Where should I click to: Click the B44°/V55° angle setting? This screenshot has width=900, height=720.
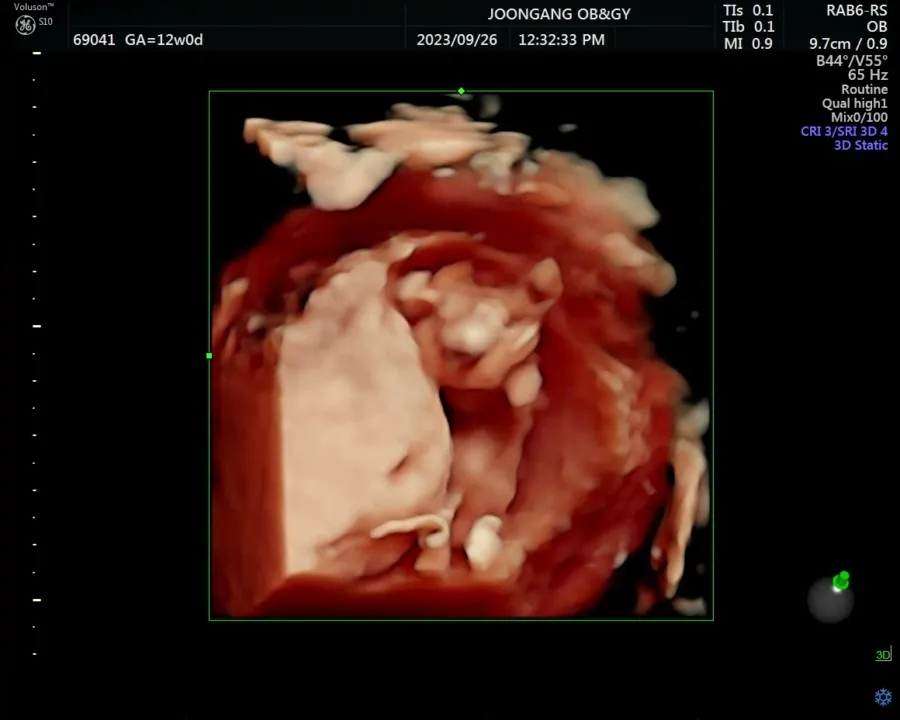coord(852,60)
